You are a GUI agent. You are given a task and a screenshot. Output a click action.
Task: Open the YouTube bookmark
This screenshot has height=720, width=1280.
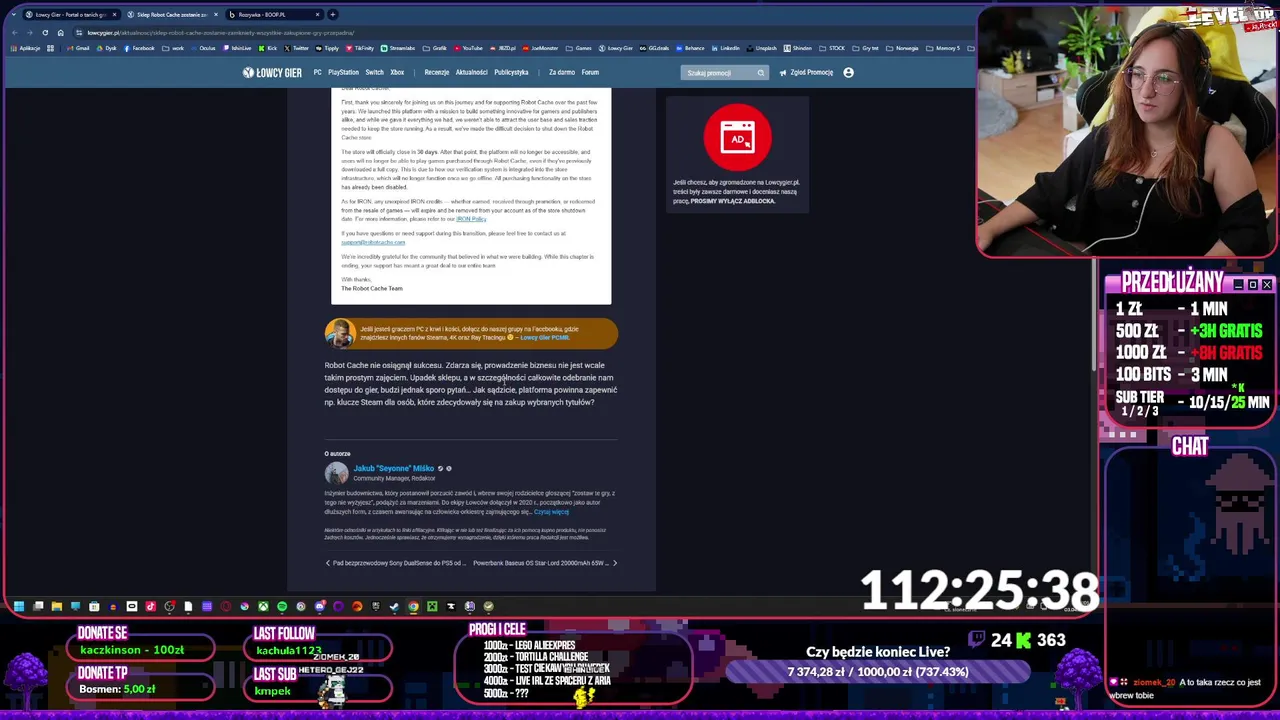[x=467, y=48]
